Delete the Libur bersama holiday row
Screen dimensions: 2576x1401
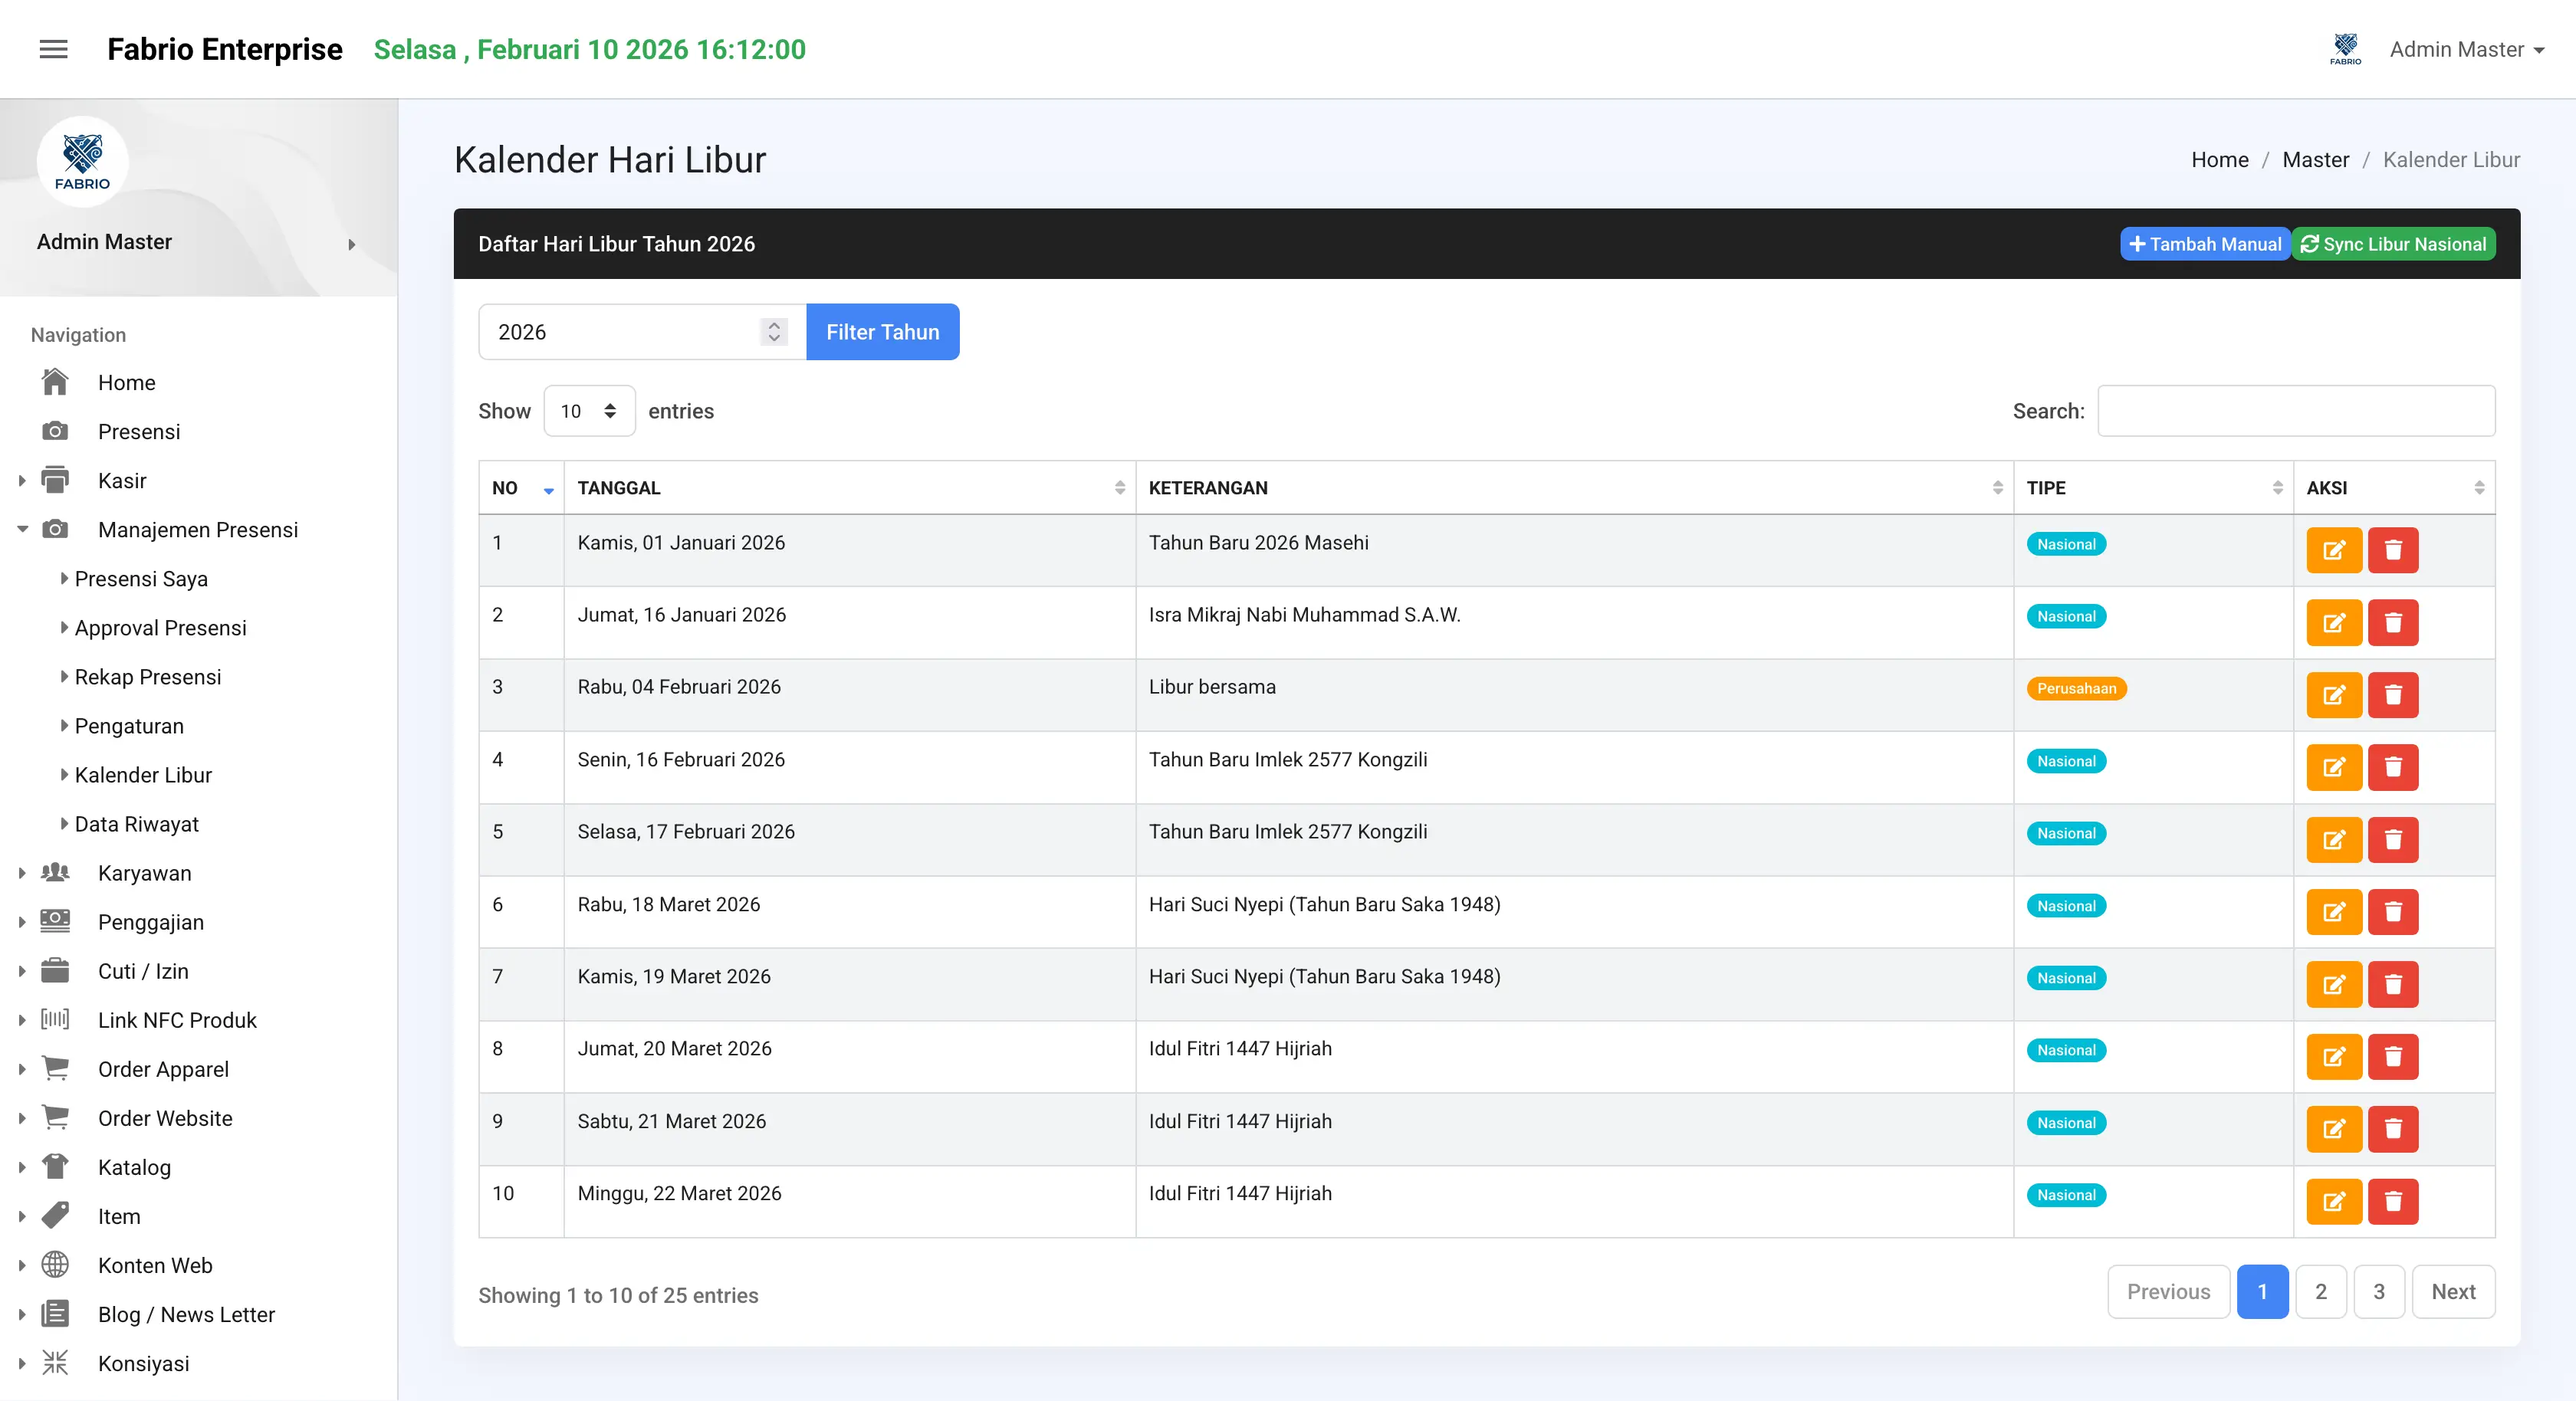click(2393, 694)
